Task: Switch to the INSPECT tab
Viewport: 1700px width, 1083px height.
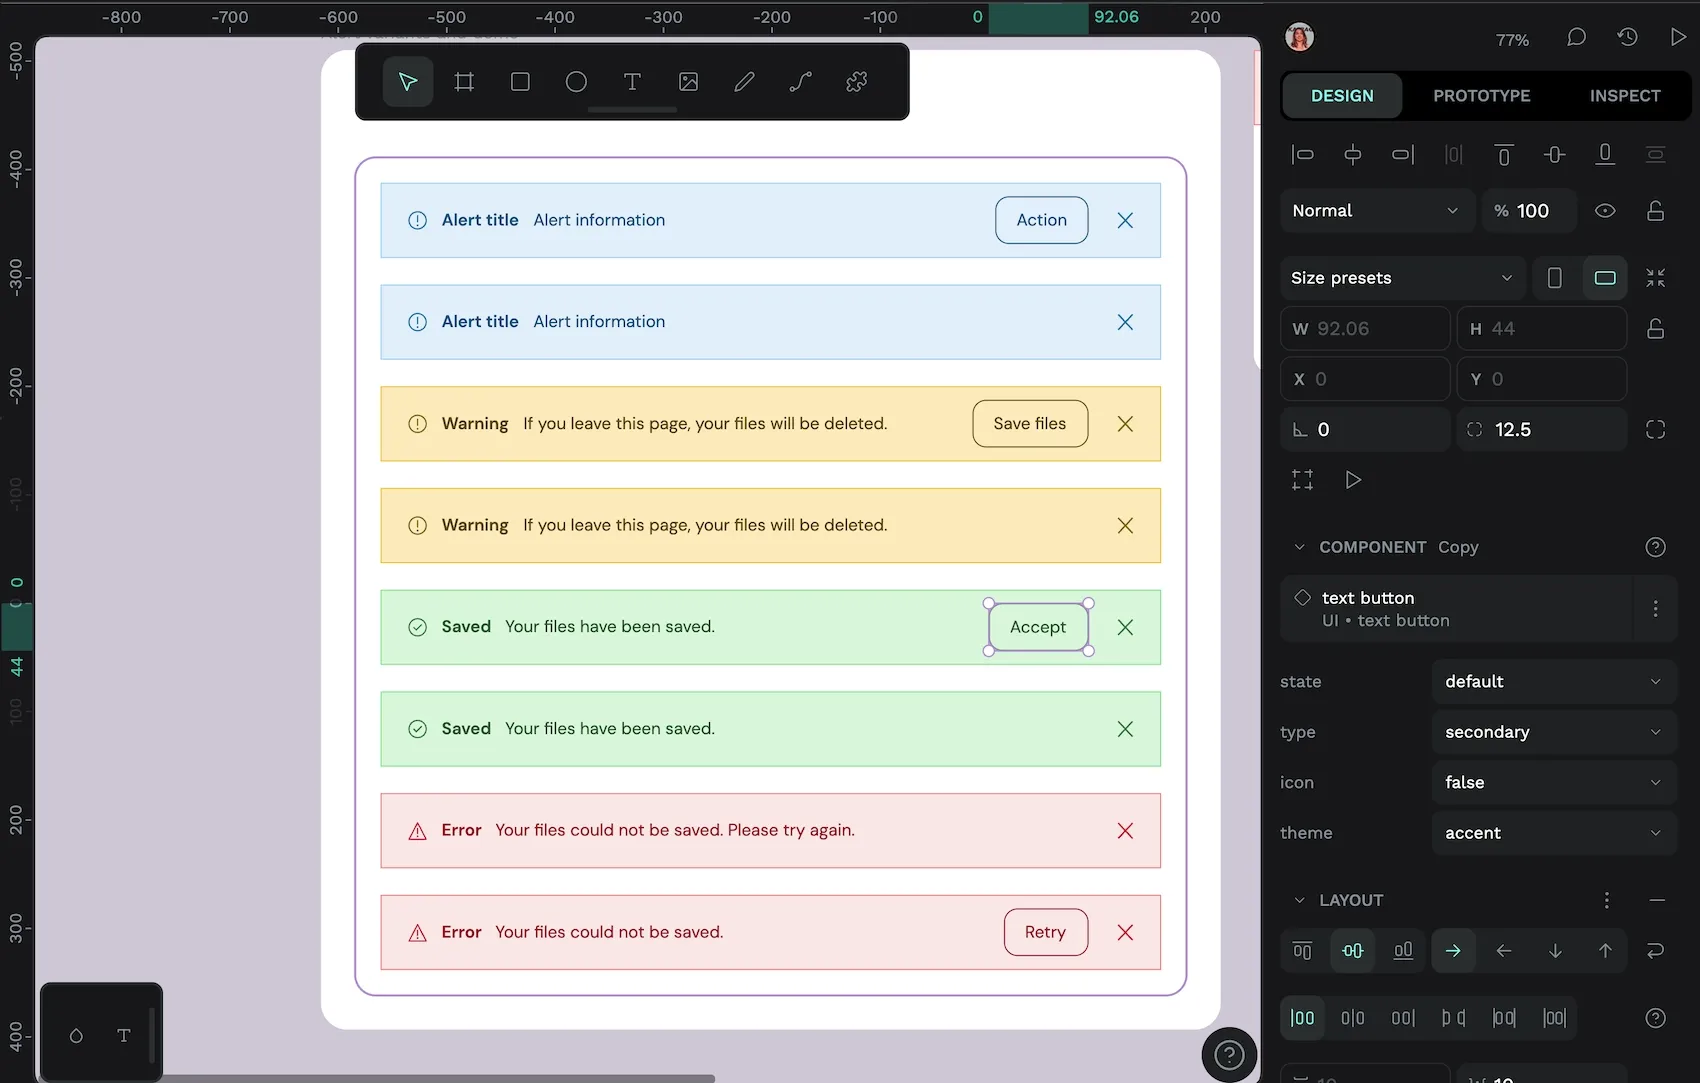Action: click(1625, 96)
